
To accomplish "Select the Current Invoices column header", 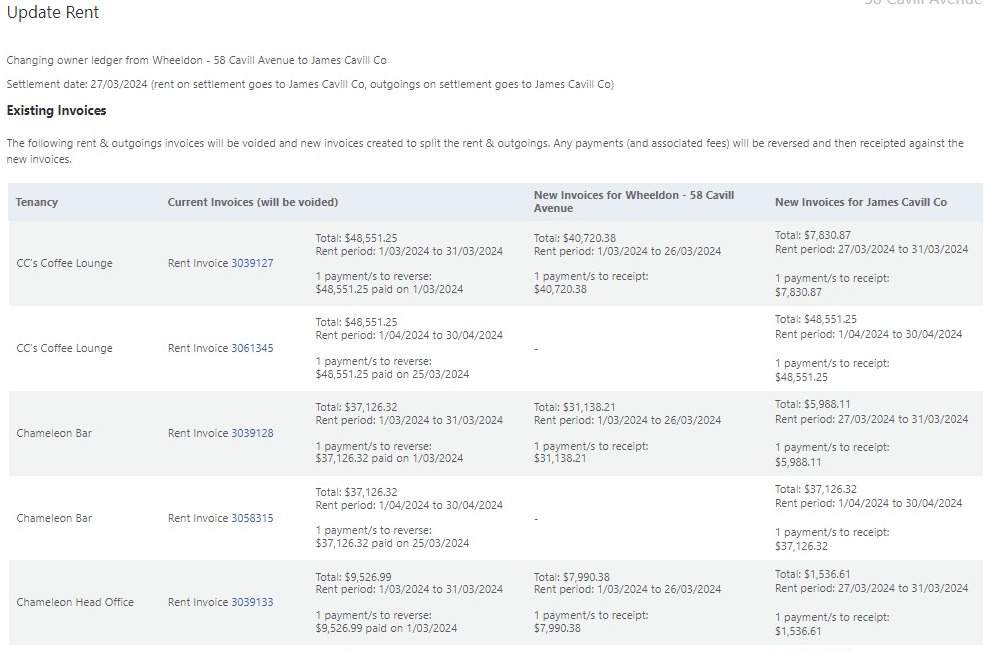I will tap(252, 202).
